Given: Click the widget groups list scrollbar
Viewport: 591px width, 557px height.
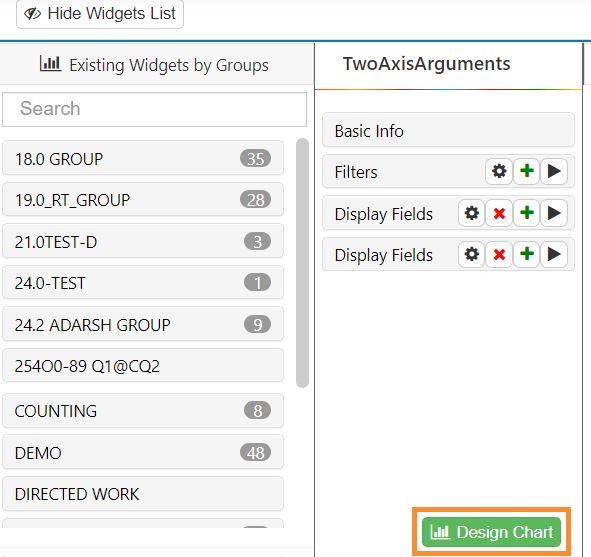Looking at the screenshot, I should [x=302, y=263].
